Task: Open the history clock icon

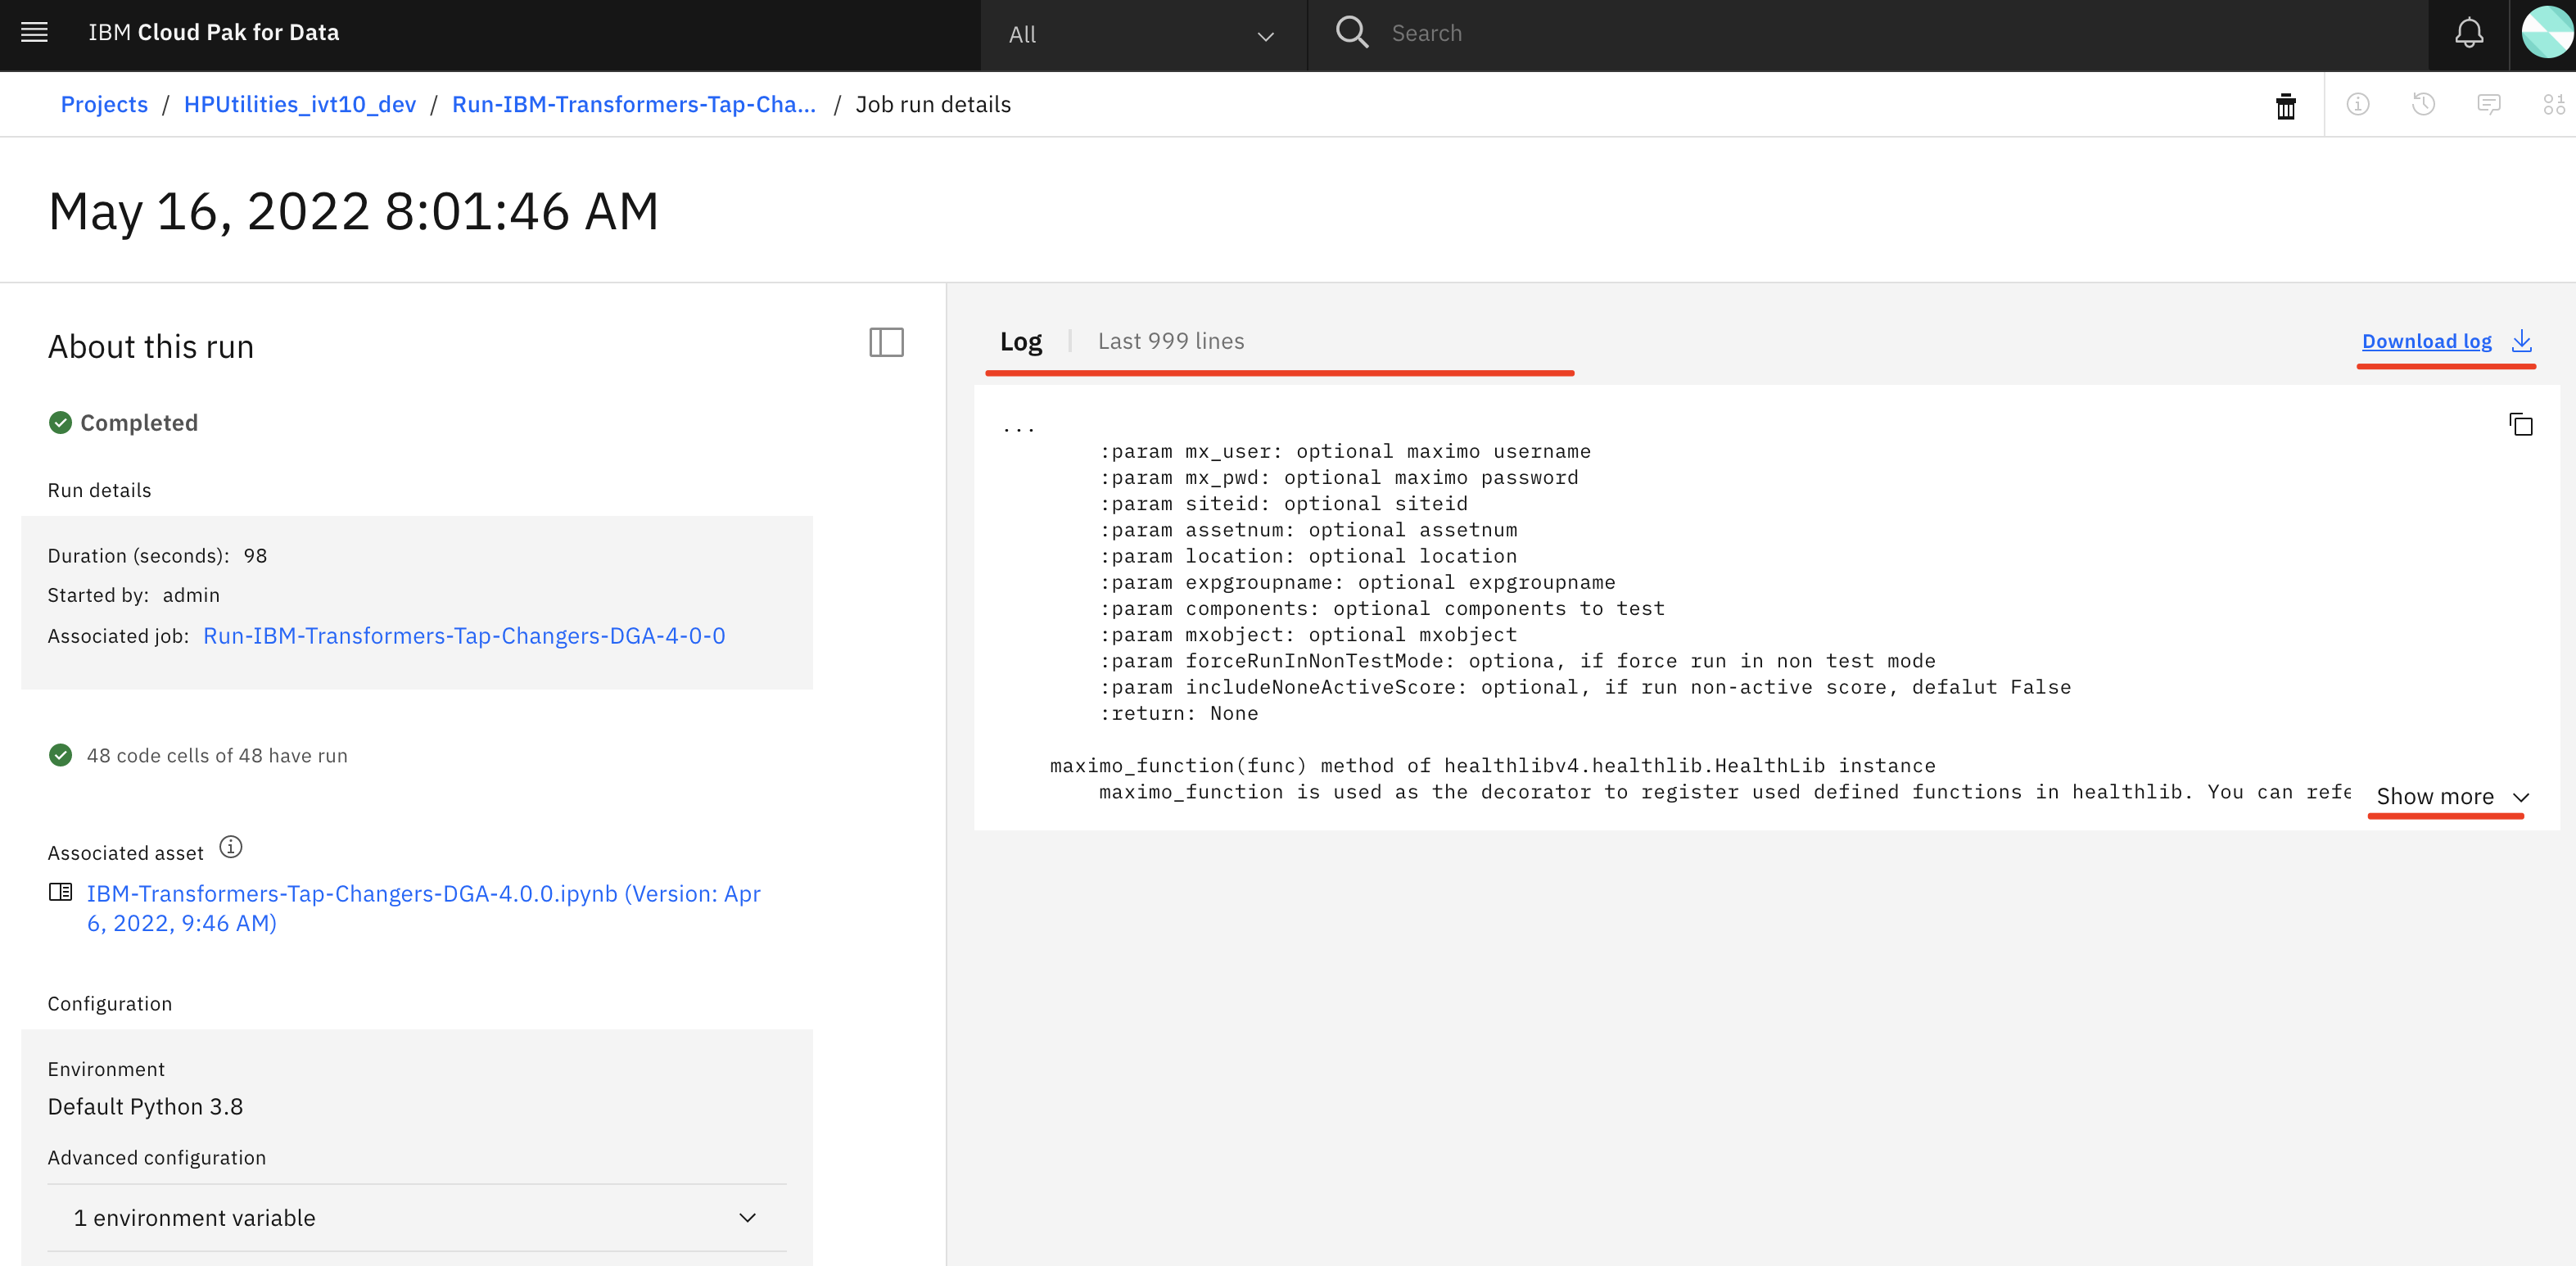Action: coord(2423,104)
